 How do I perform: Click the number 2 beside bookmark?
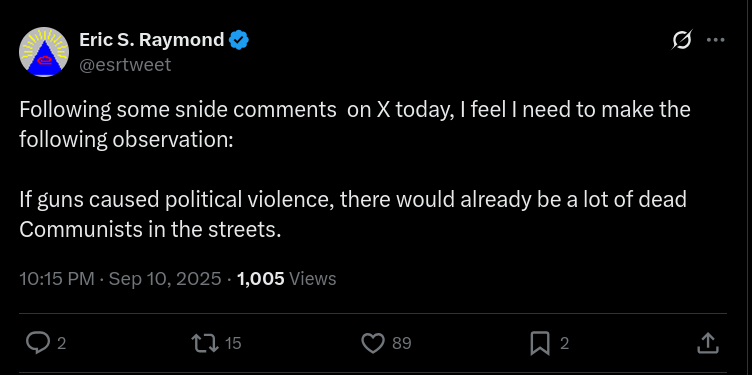point(564,343)
